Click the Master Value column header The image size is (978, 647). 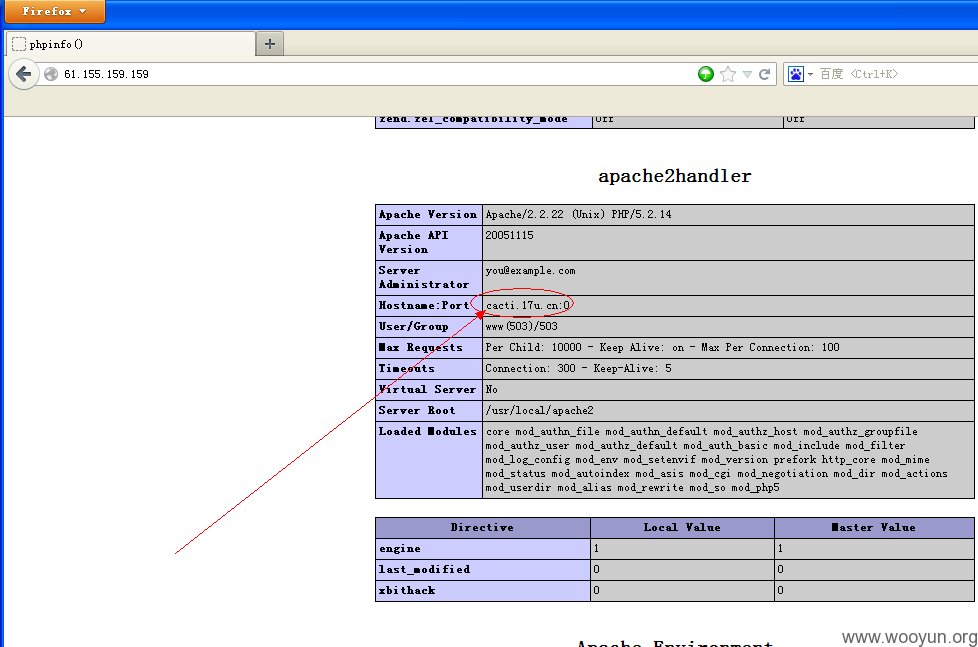[x=873, y=527]
